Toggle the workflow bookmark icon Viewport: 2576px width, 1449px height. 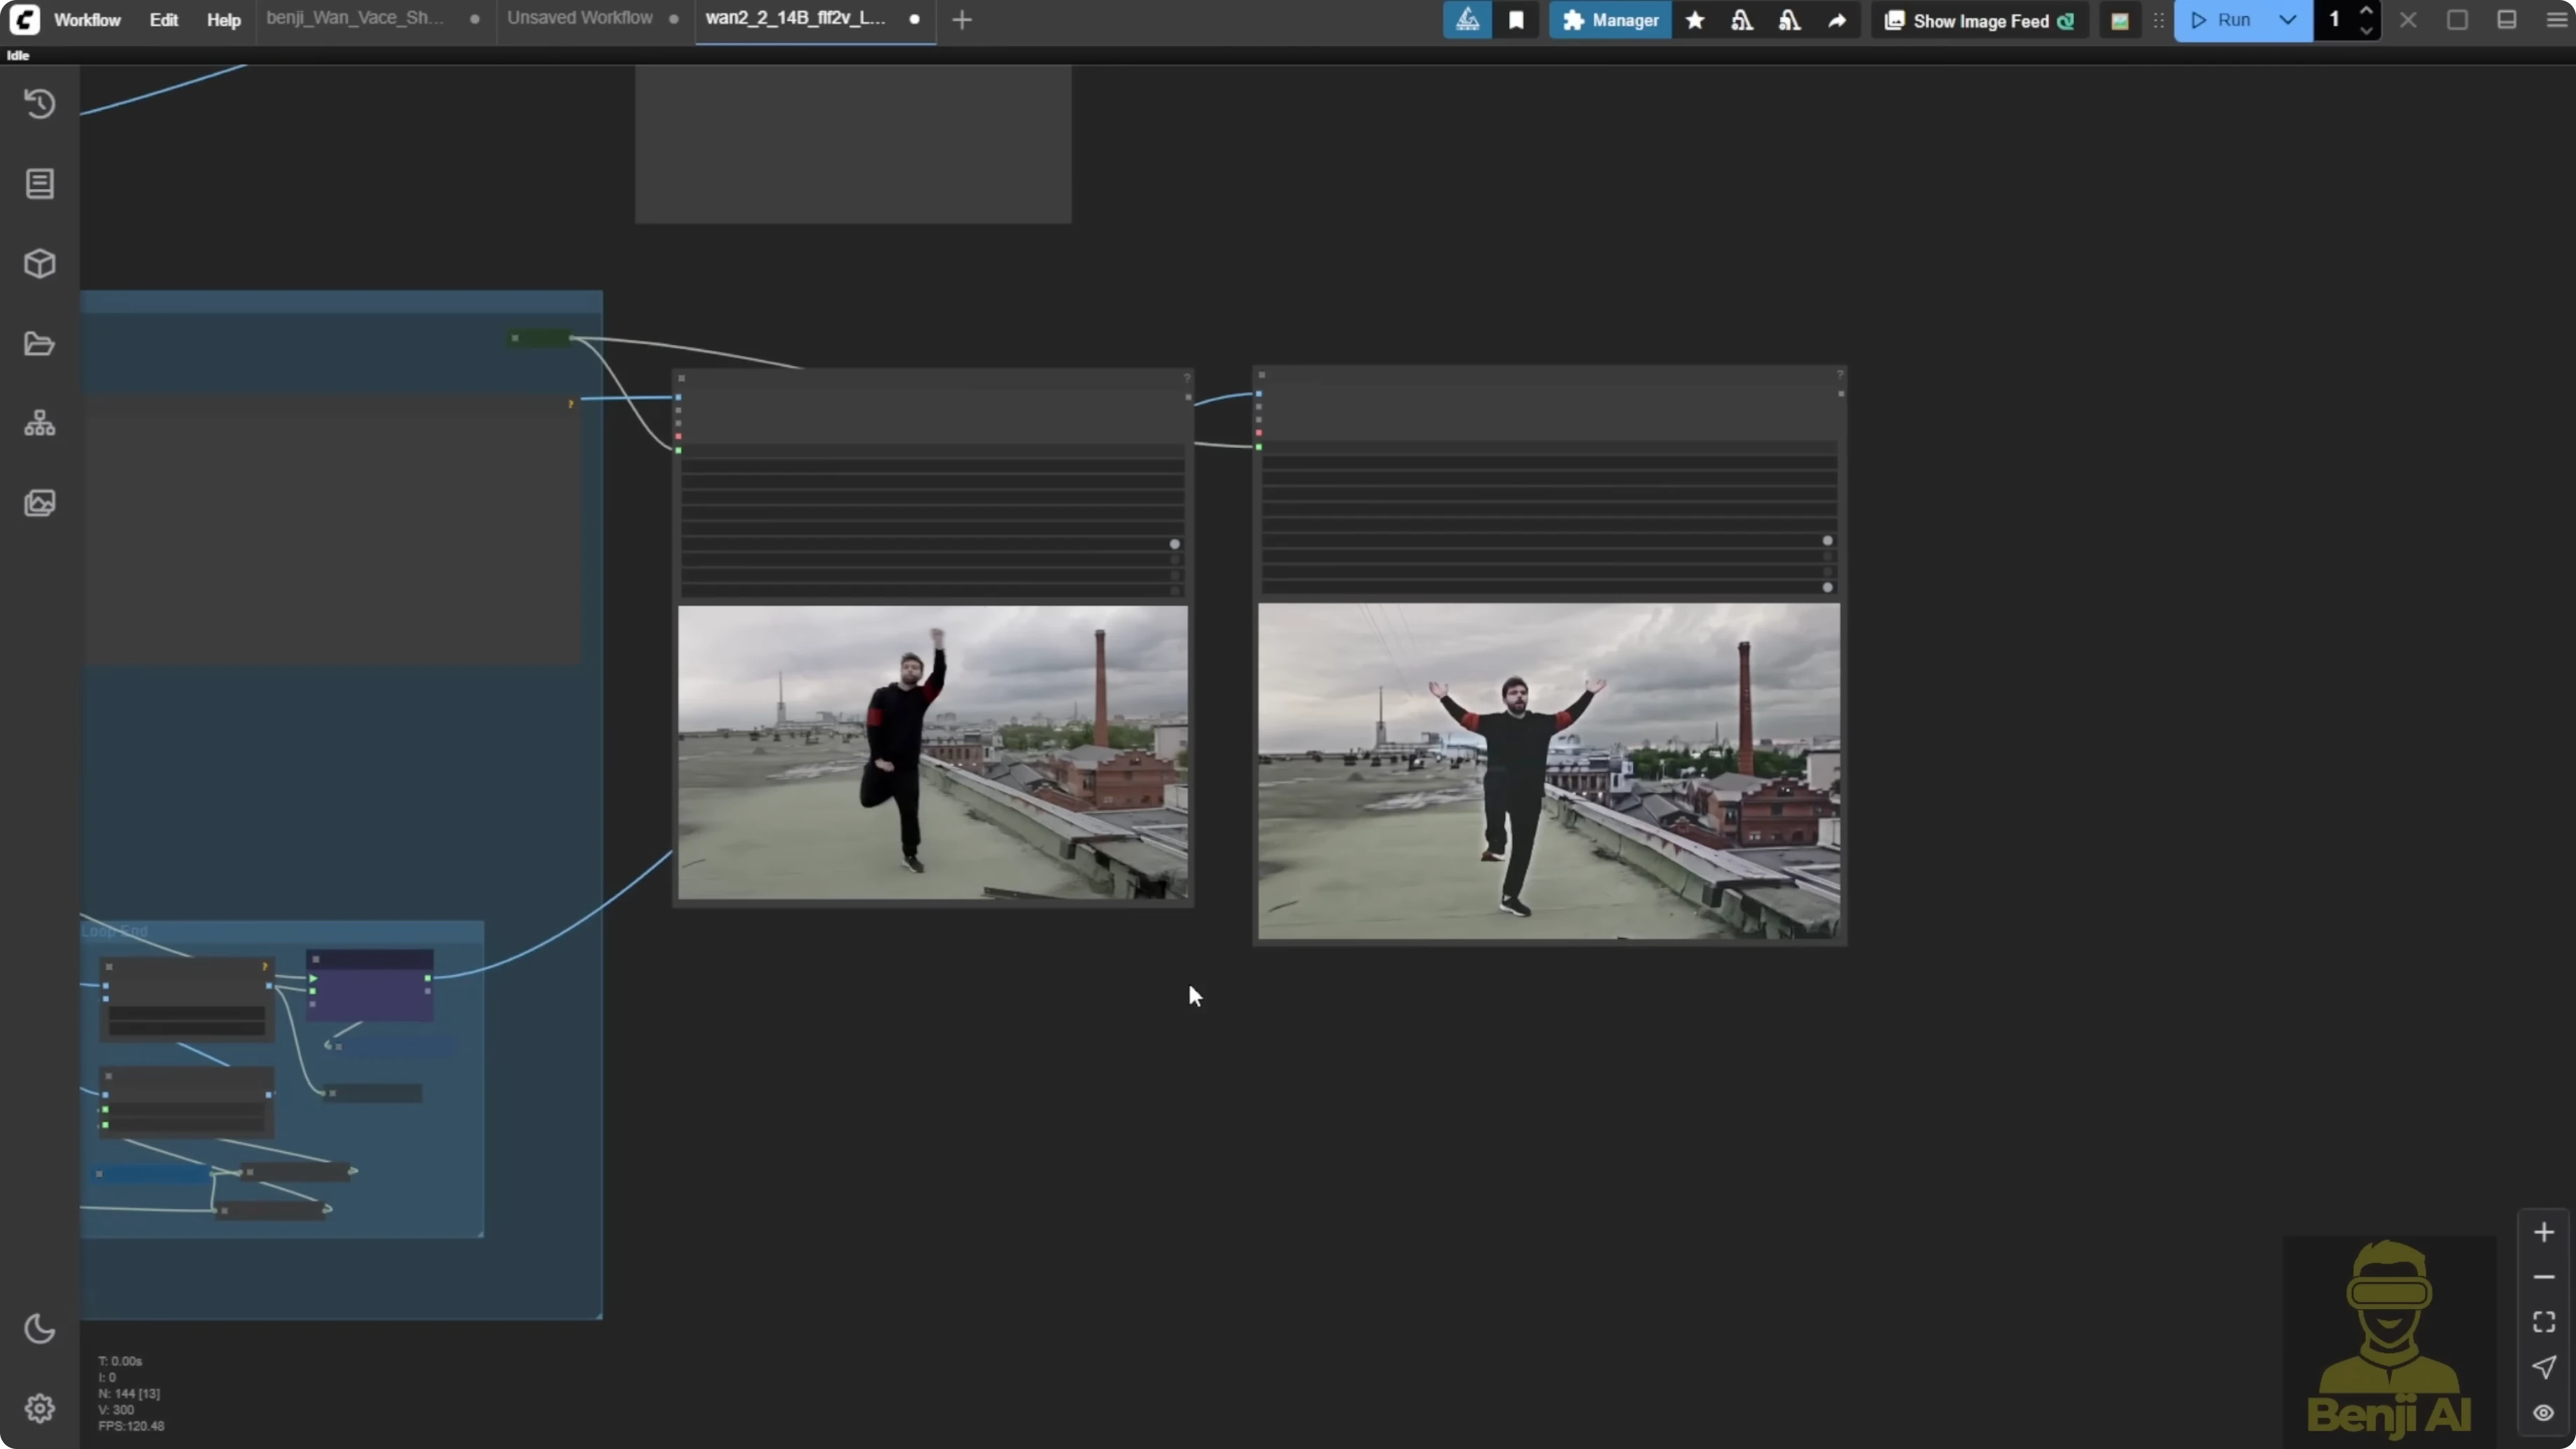1516,20
